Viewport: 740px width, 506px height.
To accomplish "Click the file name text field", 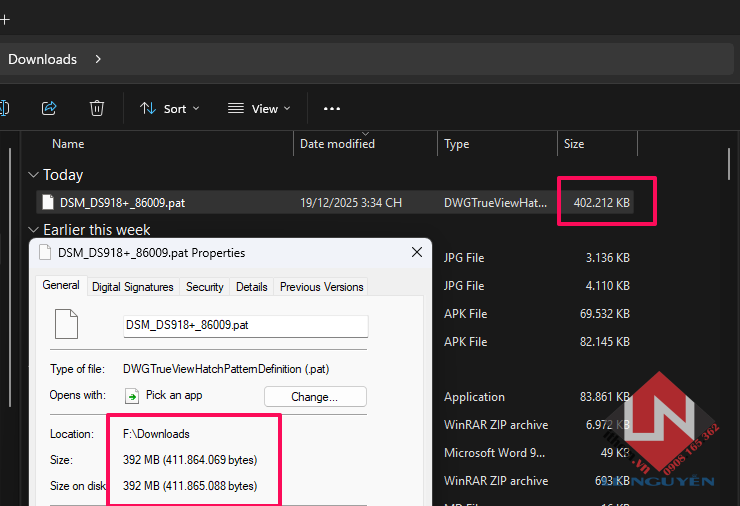I will pos(245,326).
